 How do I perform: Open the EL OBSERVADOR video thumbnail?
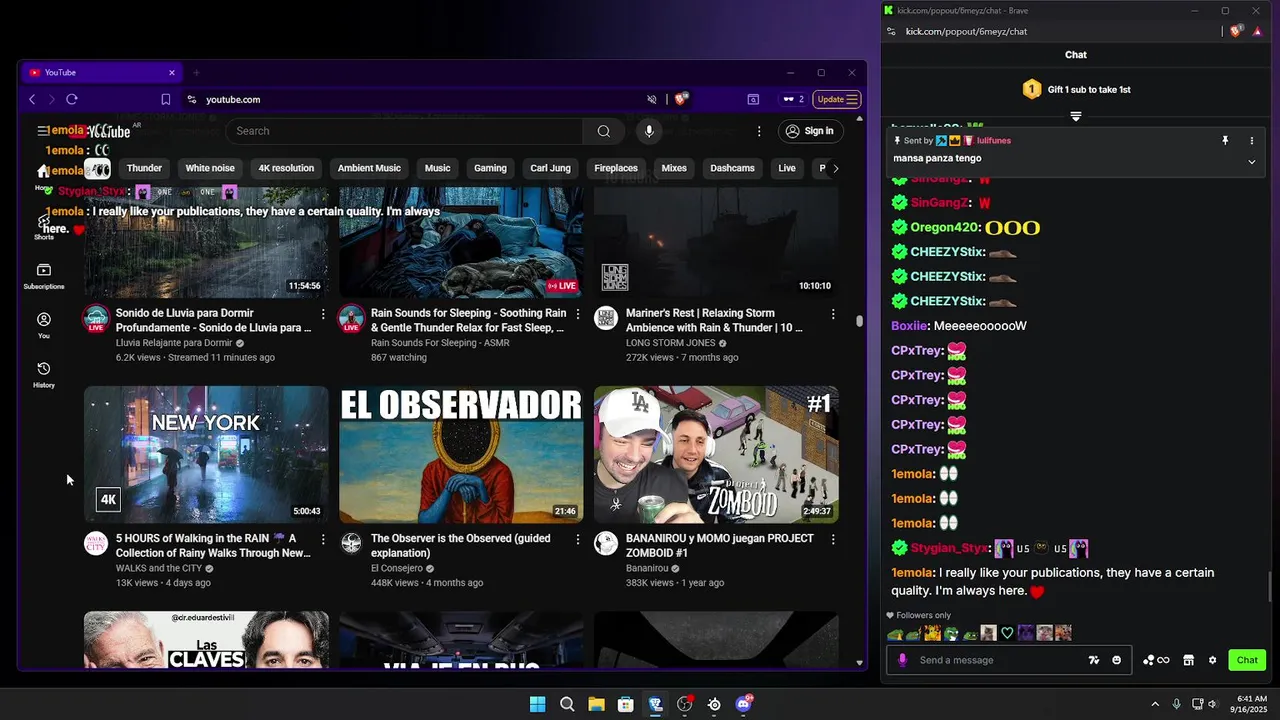click(461, 455)
